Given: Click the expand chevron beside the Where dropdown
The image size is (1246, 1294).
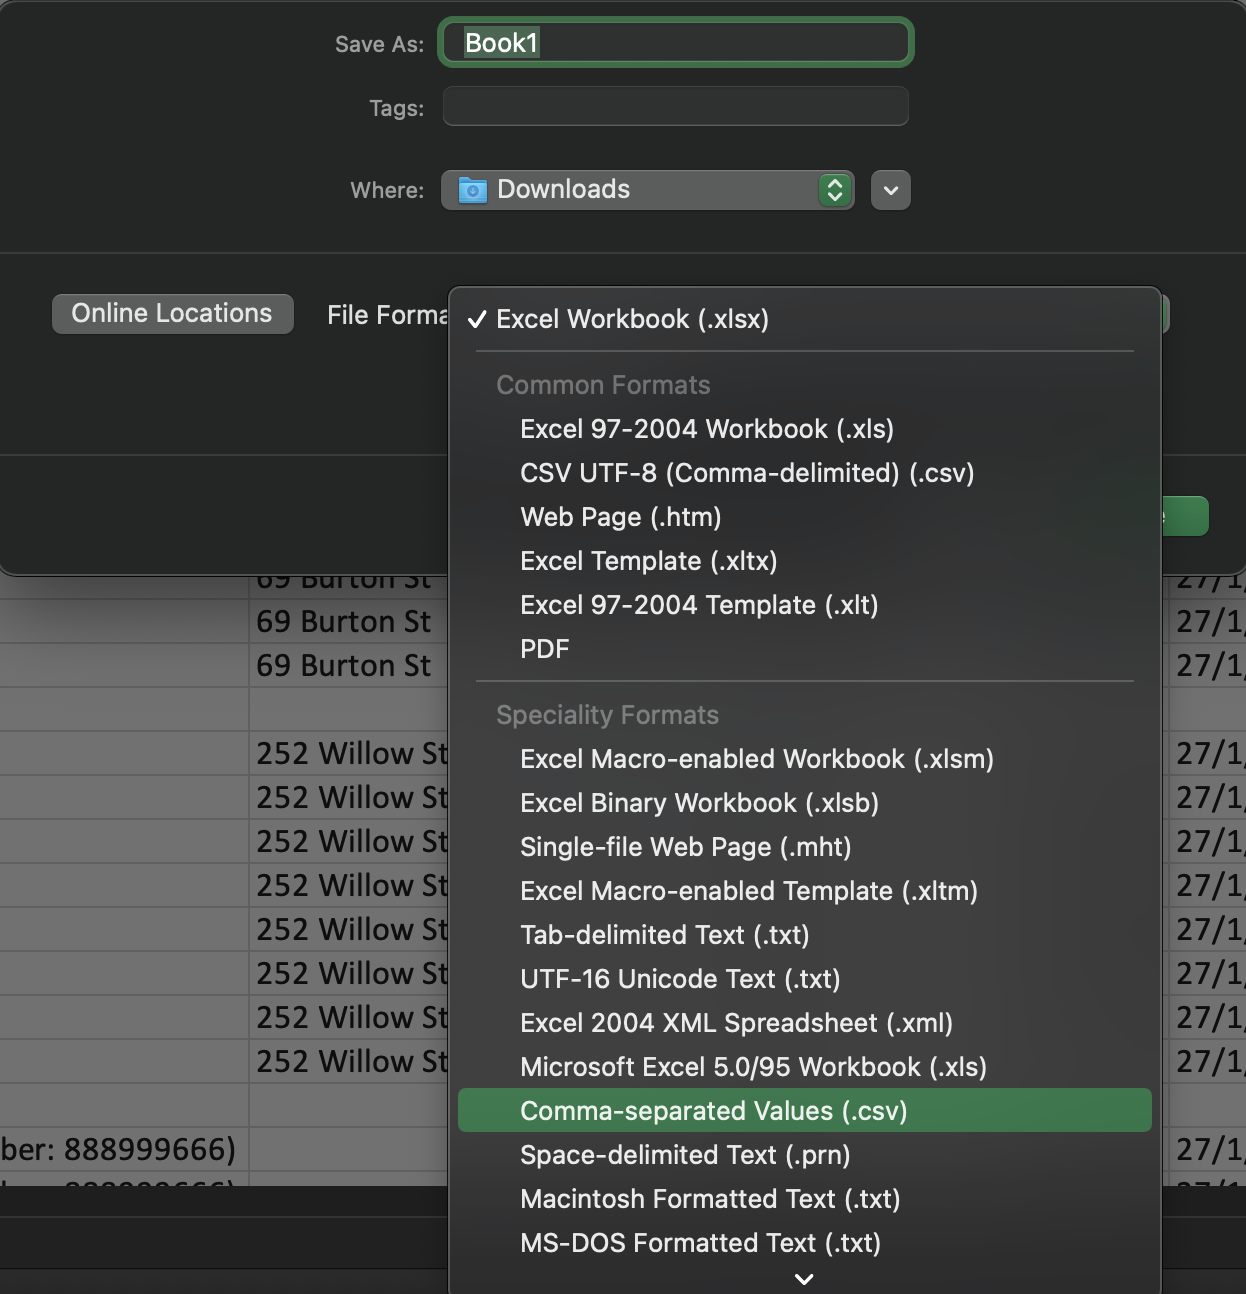Looking at the screenshot, I should pos(890,189).
